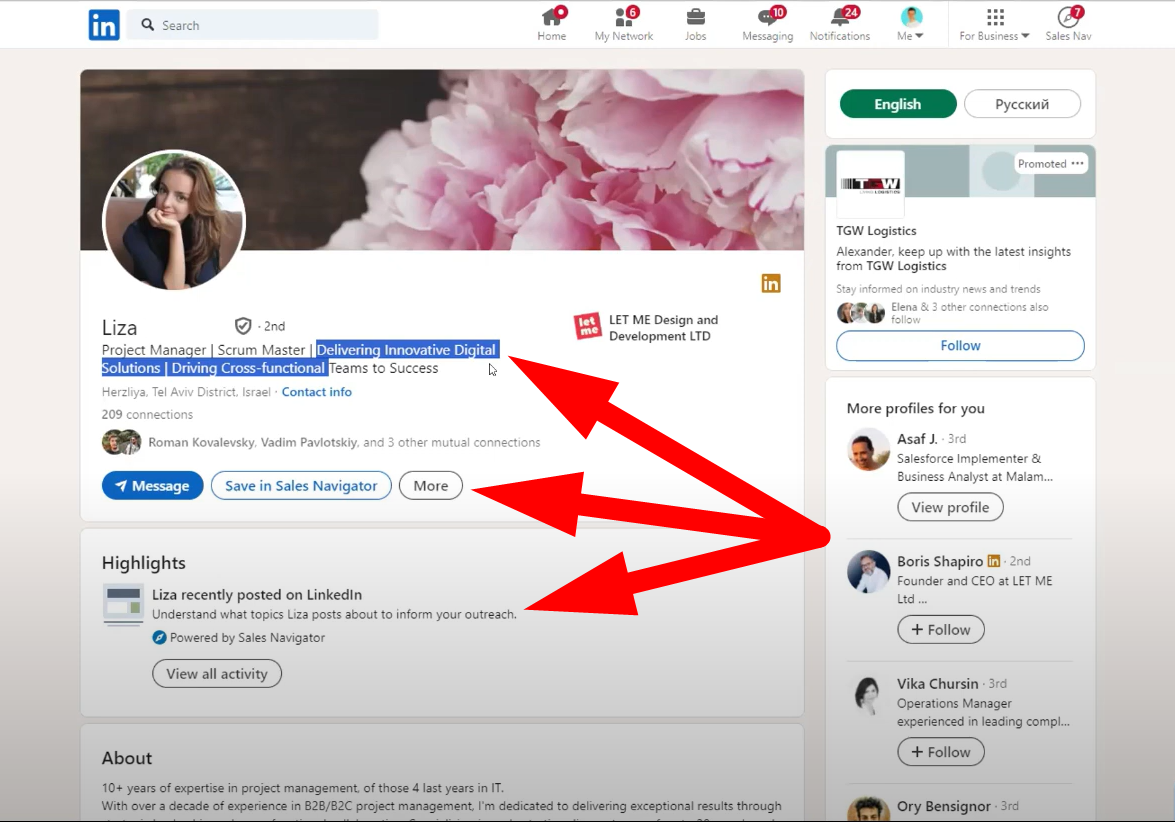Open TGW Logistics logo
1175x822 pixels.
tap(870, 184)
